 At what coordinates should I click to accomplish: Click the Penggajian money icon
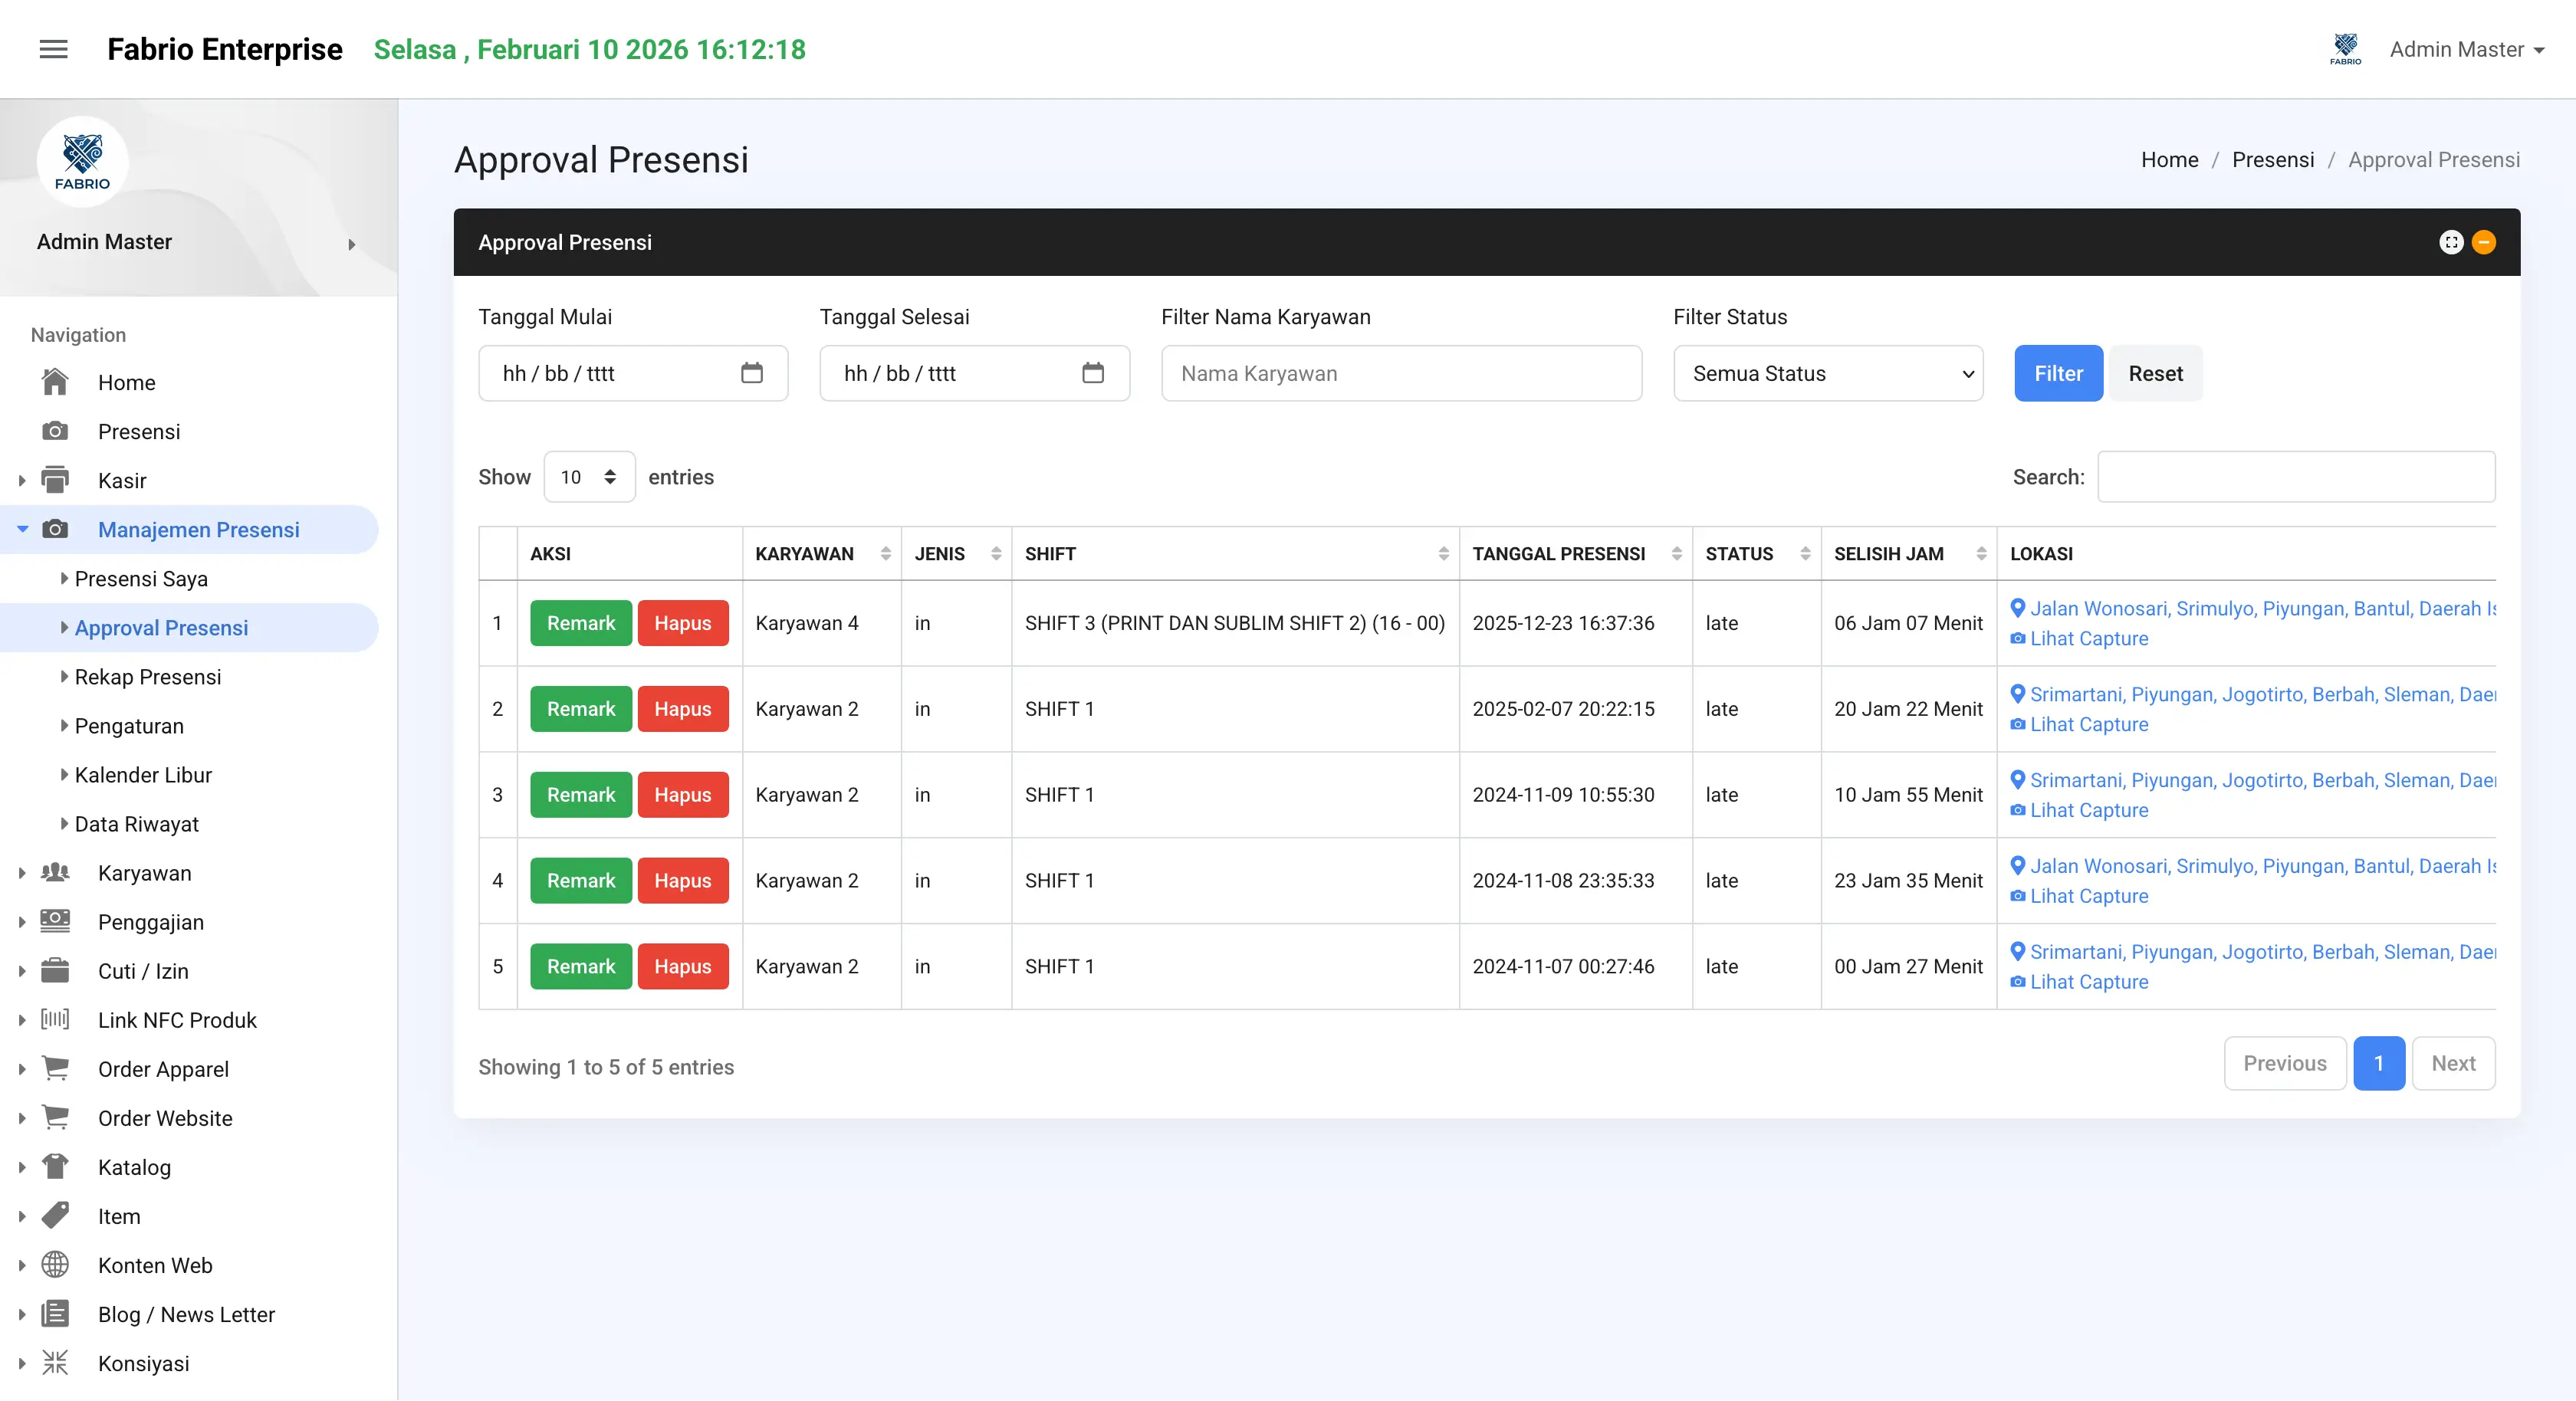click(55, 921)
